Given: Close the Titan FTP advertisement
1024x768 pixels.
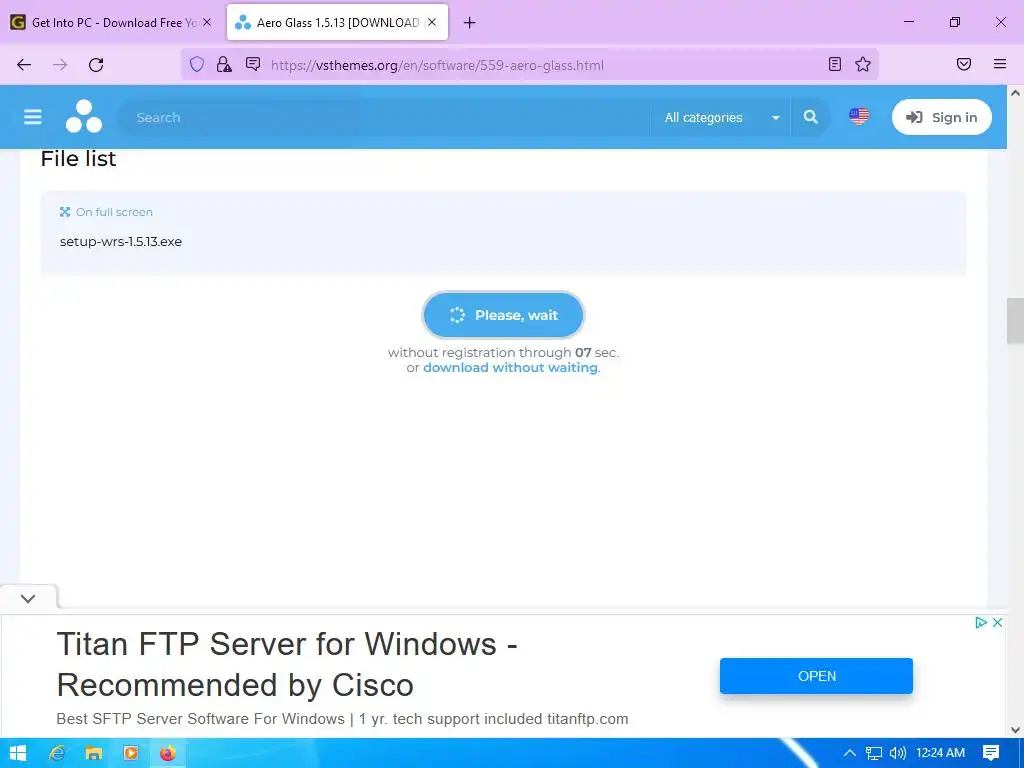Looking at the screenshot, I should [997, 622].
